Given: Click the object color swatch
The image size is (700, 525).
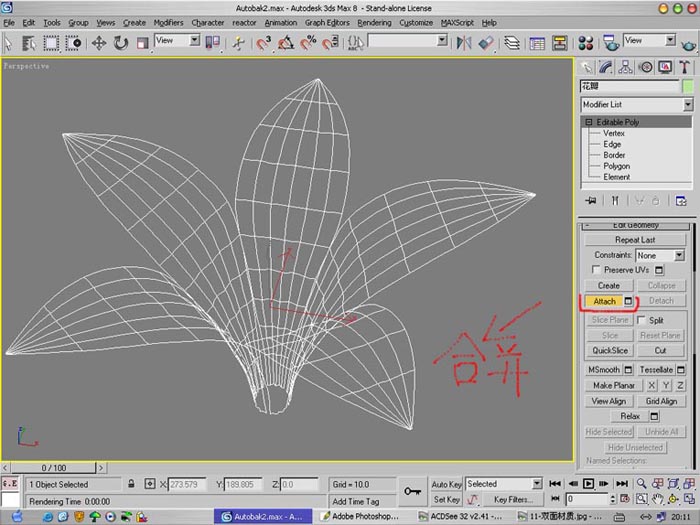Looking at the screenshot, I should pos(688,86).
